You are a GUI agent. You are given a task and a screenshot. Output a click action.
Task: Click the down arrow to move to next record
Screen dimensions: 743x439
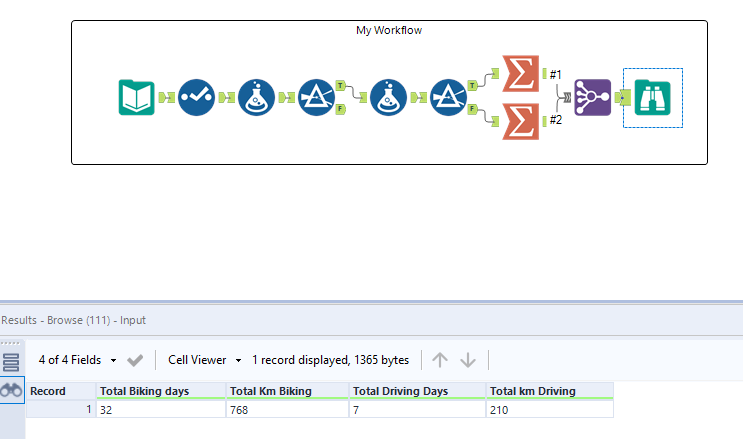coord(468,360)
